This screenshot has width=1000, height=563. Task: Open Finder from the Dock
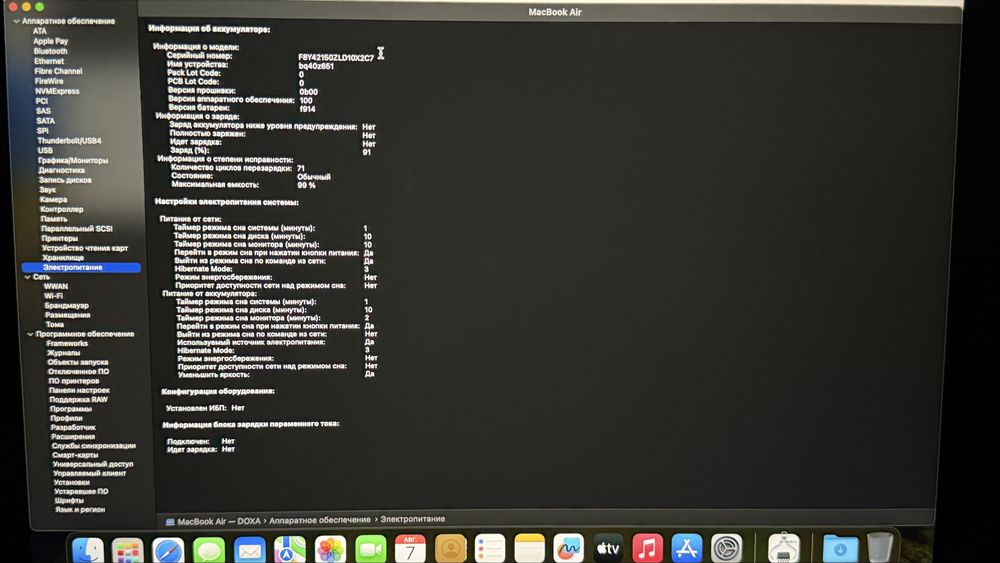pyautogui.click(x=87, y=550)
